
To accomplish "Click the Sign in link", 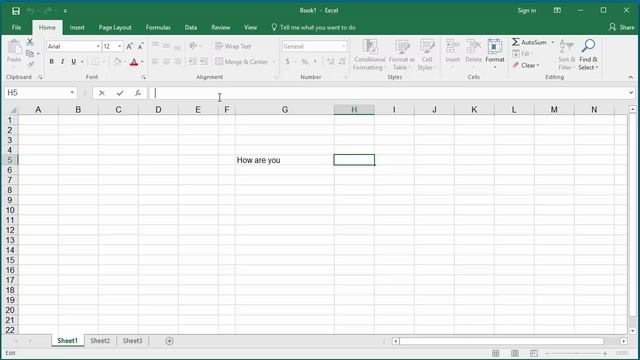I will tap(527, 11).
